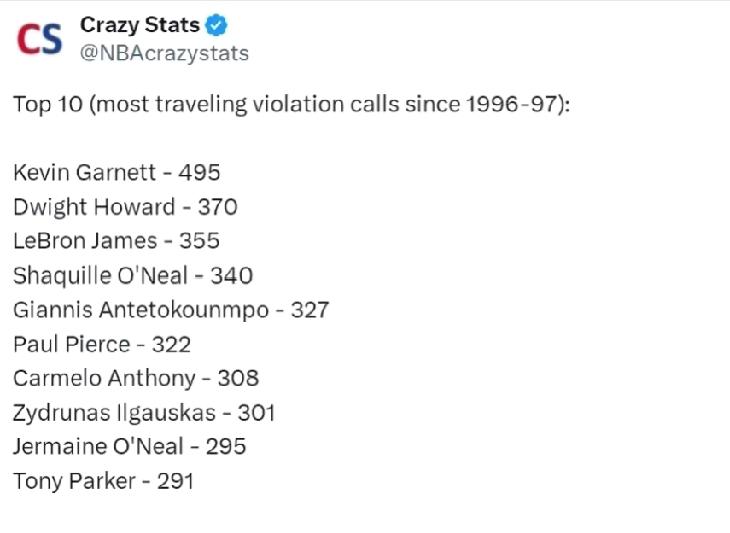Click the blue verified checkmark badge
730x533 pixels.
(216, 25)
